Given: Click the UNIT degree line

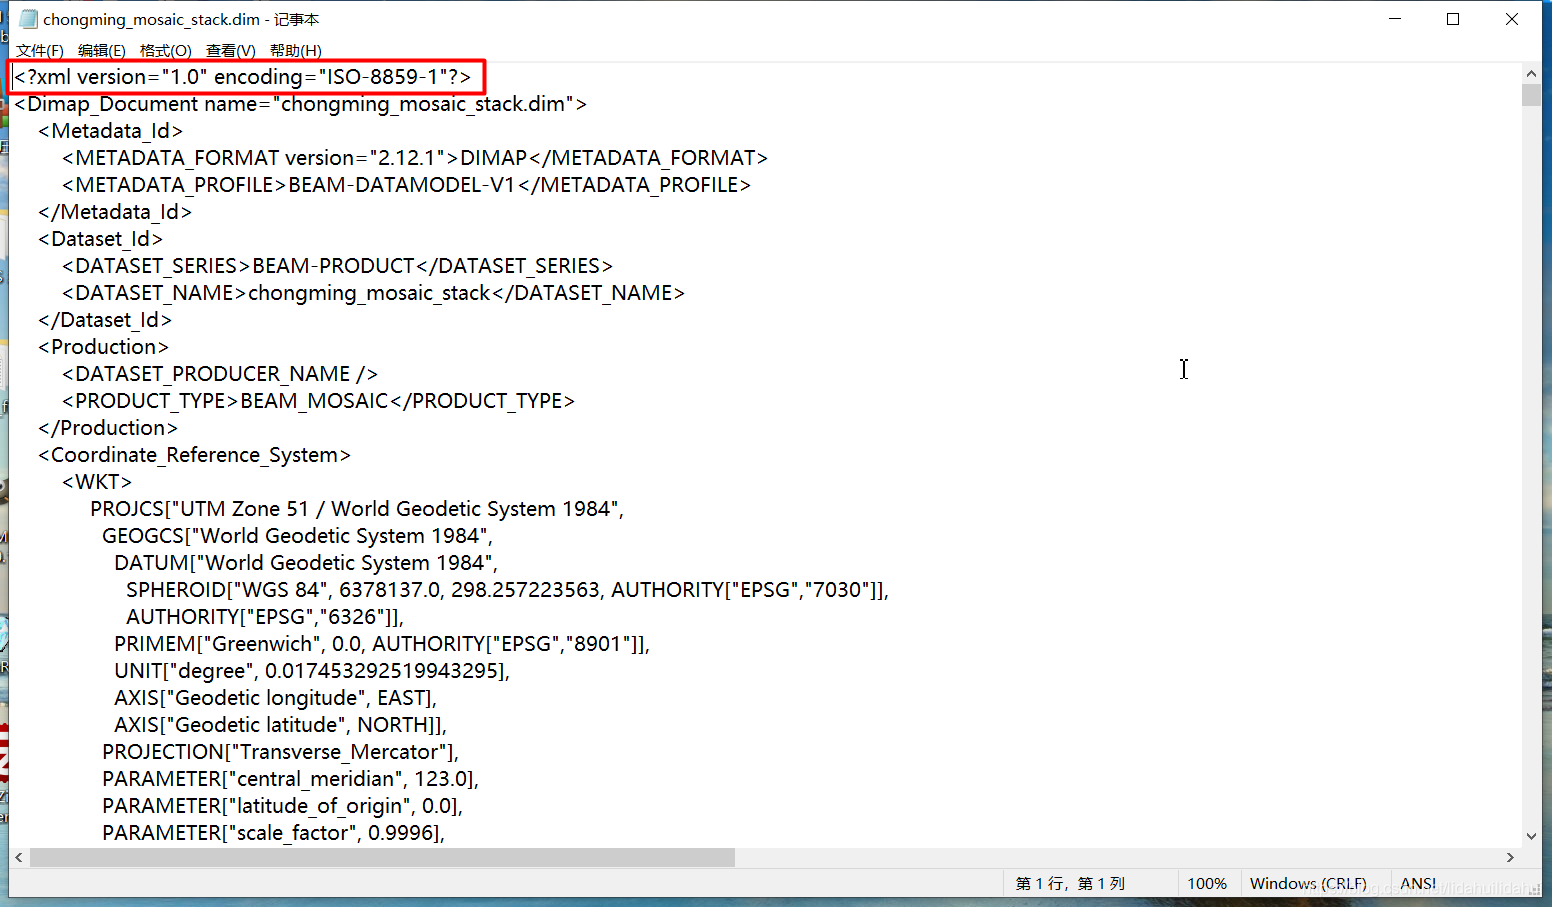Looking at the screenshot, I should (x=312, y=671).
